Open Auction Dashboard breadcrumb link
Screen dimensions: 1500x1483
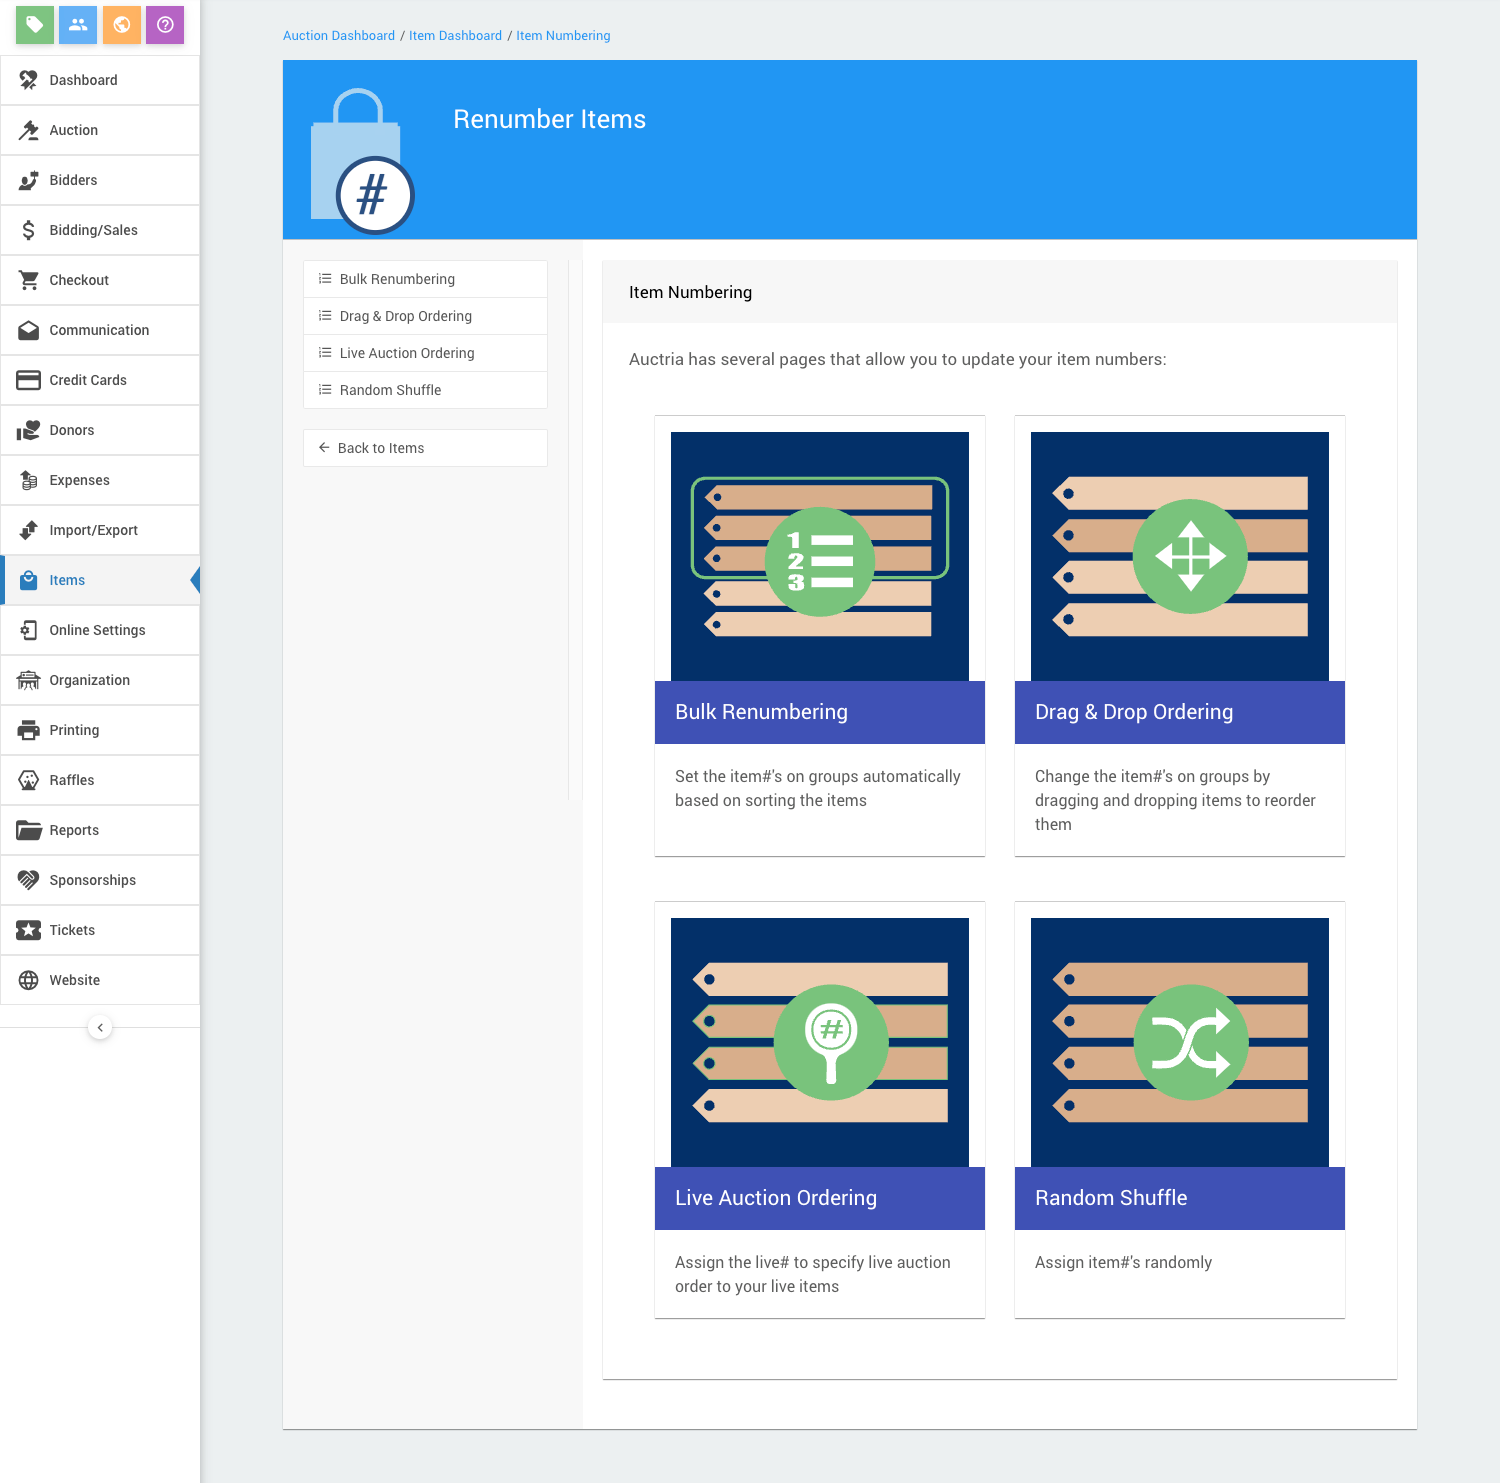click(x=339, y=36)
